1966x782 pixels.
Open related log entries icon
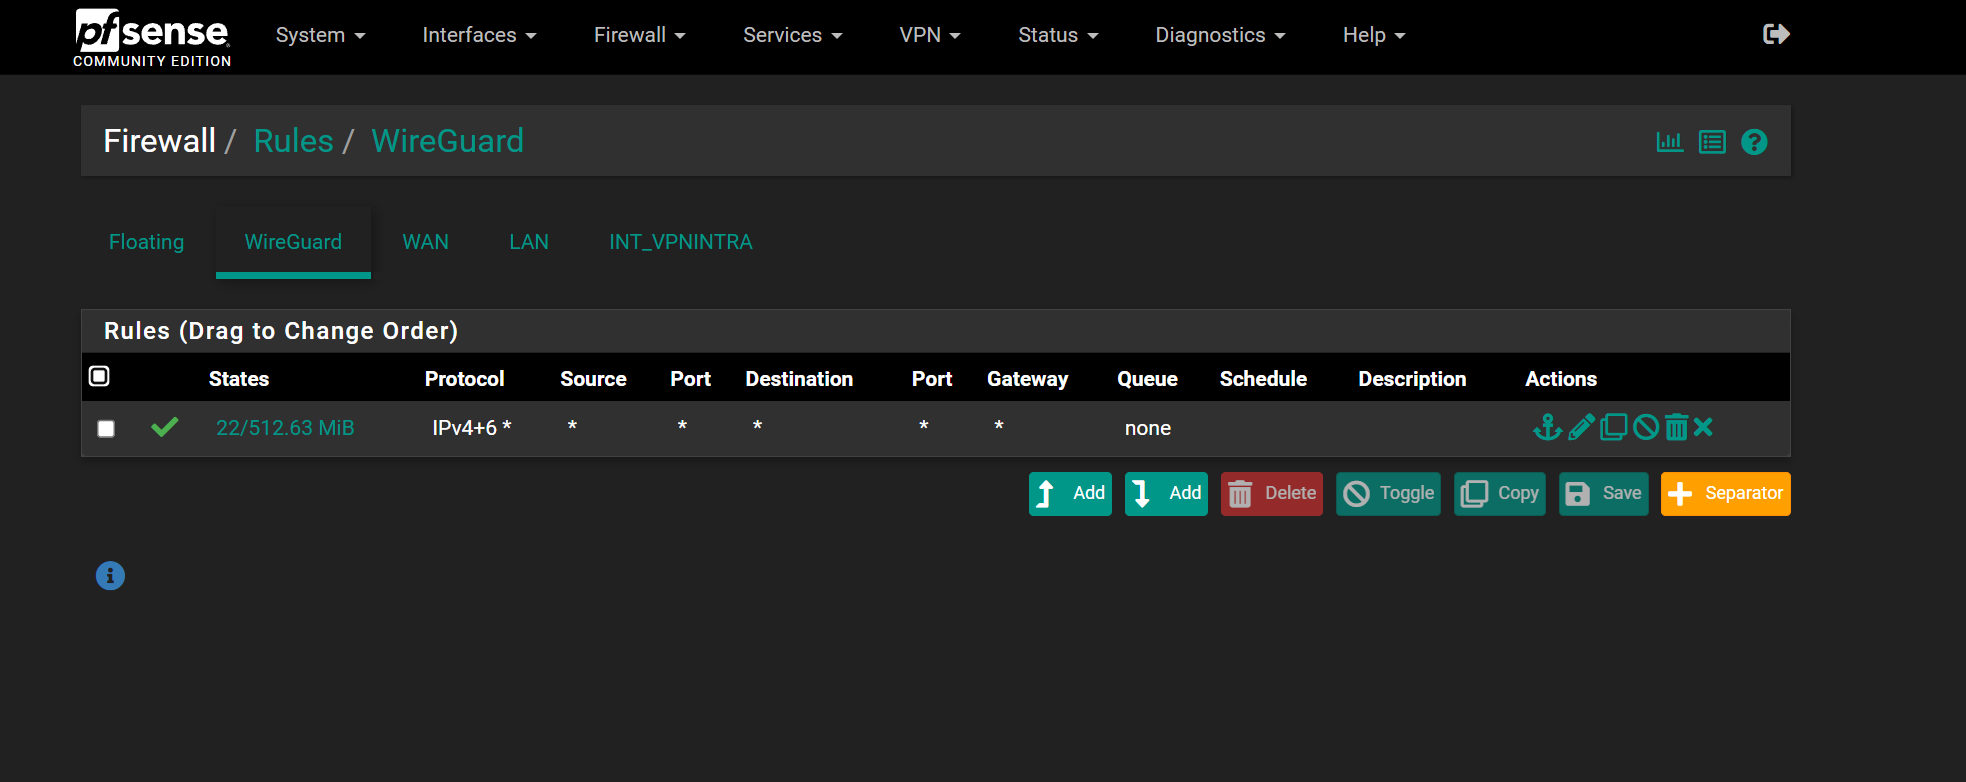[x=1712, y=142]
